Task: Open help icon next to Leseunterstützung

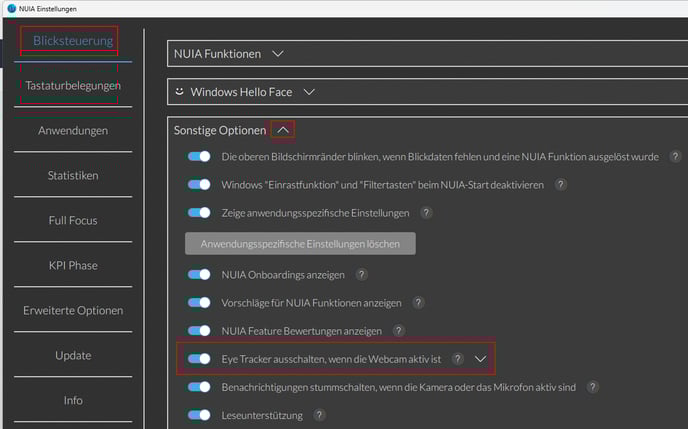Action: pos(319,415)
